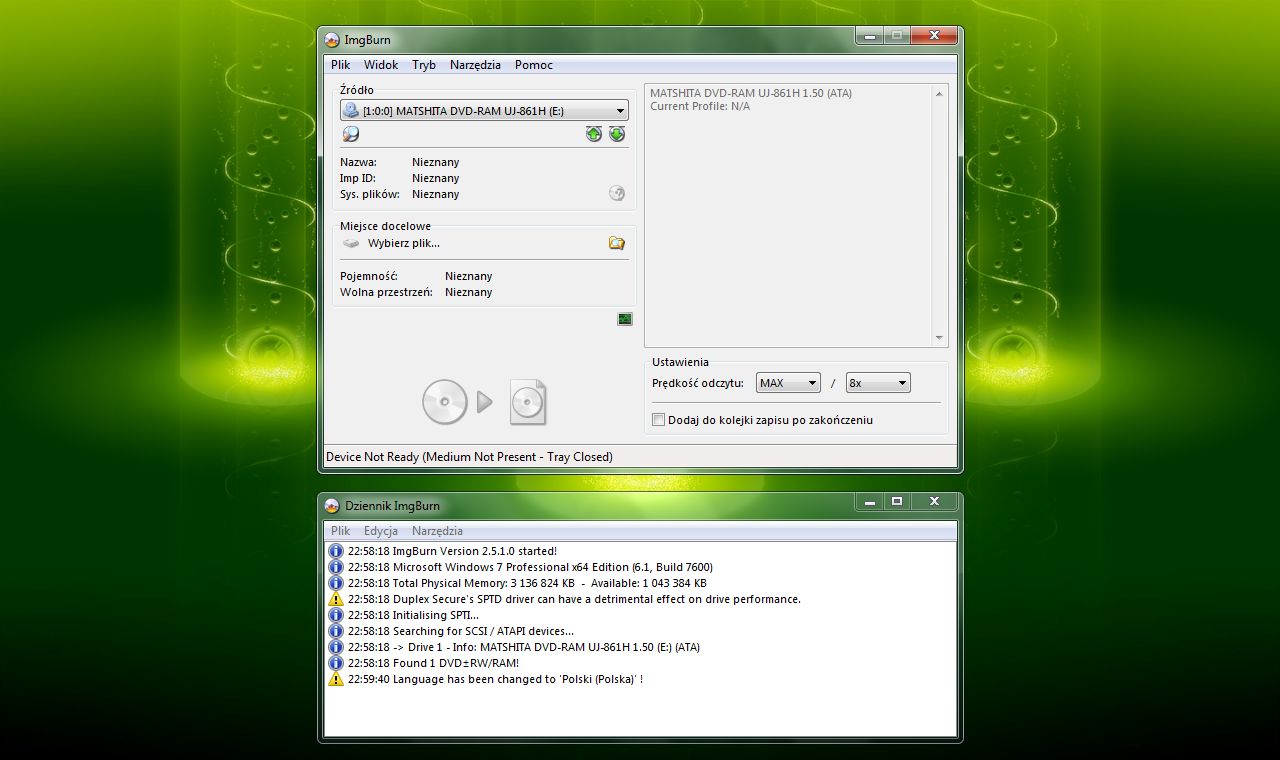Image resolution: width=1280 pixels, height=760 pixels.
Task: Select the Searching for SCSI / ATAPI log line
Action: pyautogui.click(x=461, y=631)
